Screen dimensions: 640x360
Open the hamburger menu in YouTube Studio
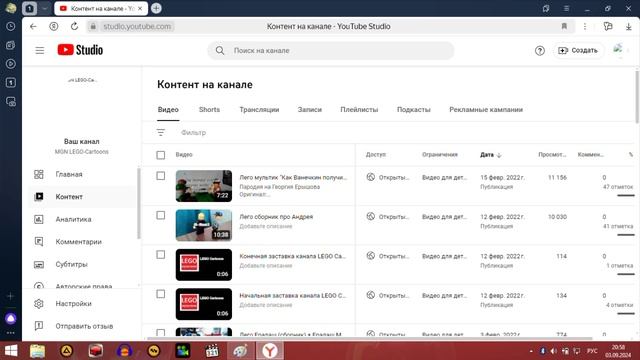[x=40, y=50]
